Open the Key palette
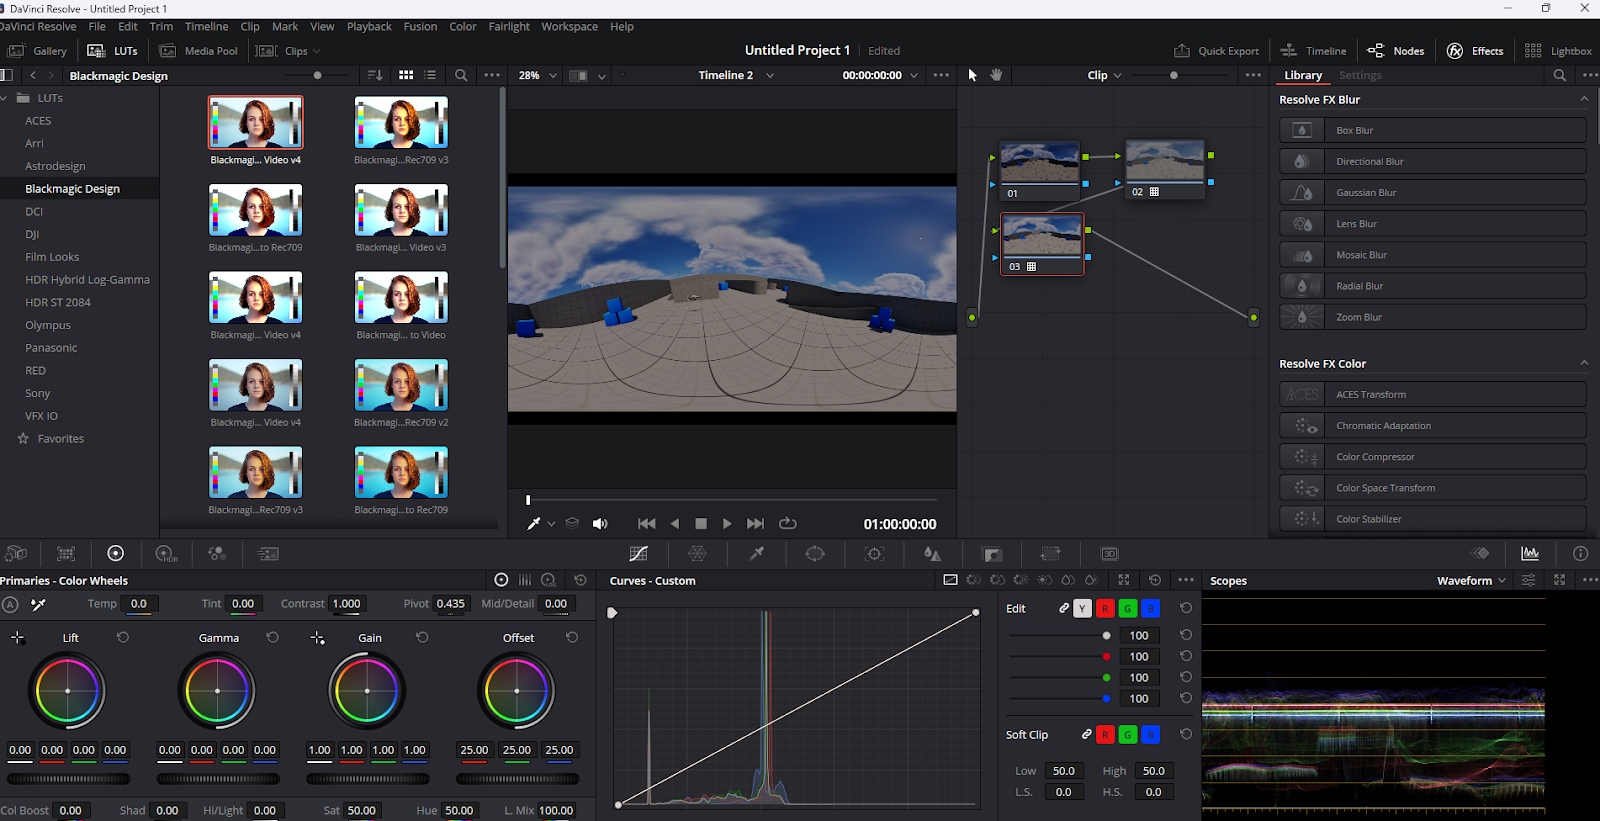The image size is (1600, 821). click(x=992, y=554)
